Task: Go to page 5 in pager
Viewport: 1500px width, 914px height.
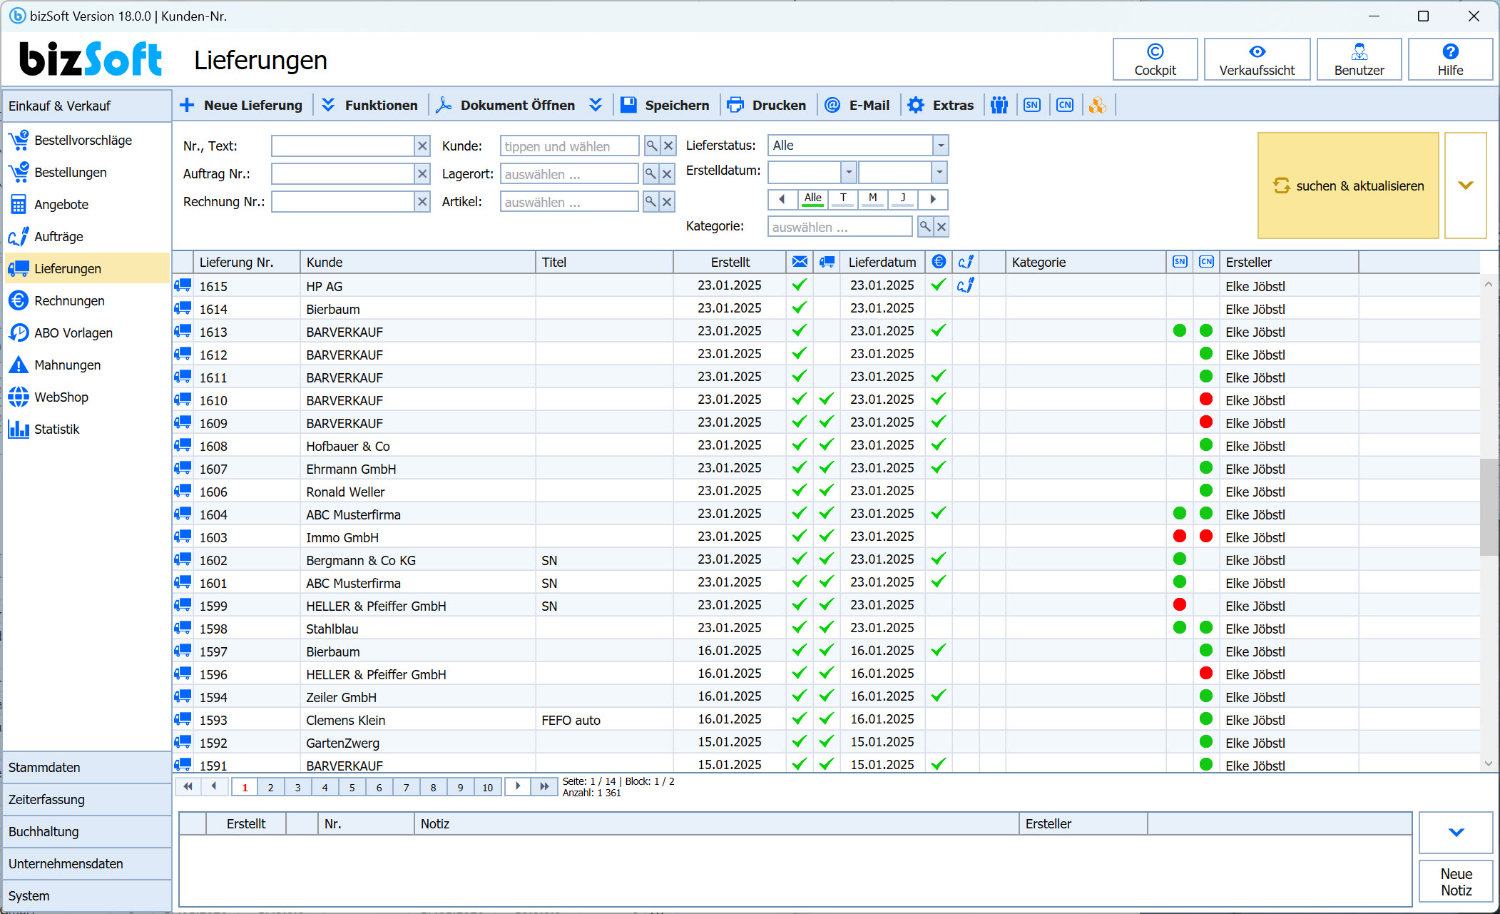Action: point(352,787)
